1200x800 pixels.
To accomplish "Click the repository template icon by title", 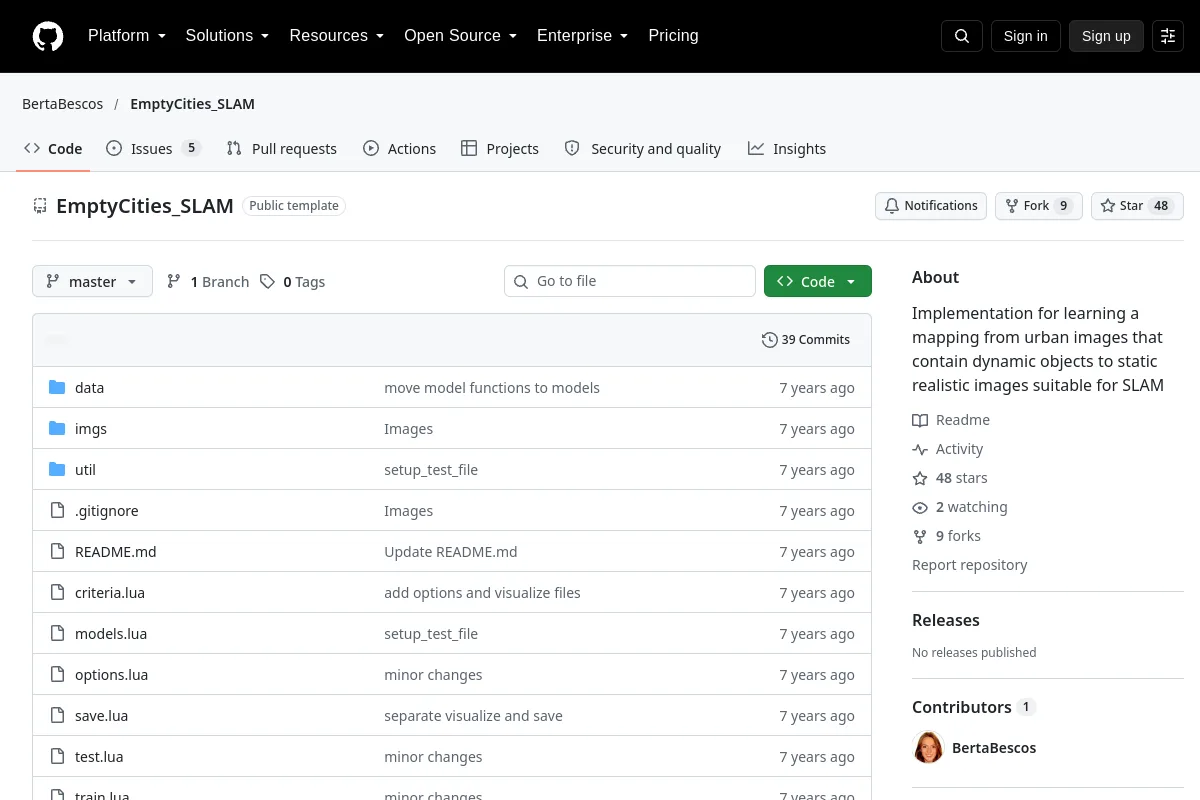I will (x=40, y=206).
